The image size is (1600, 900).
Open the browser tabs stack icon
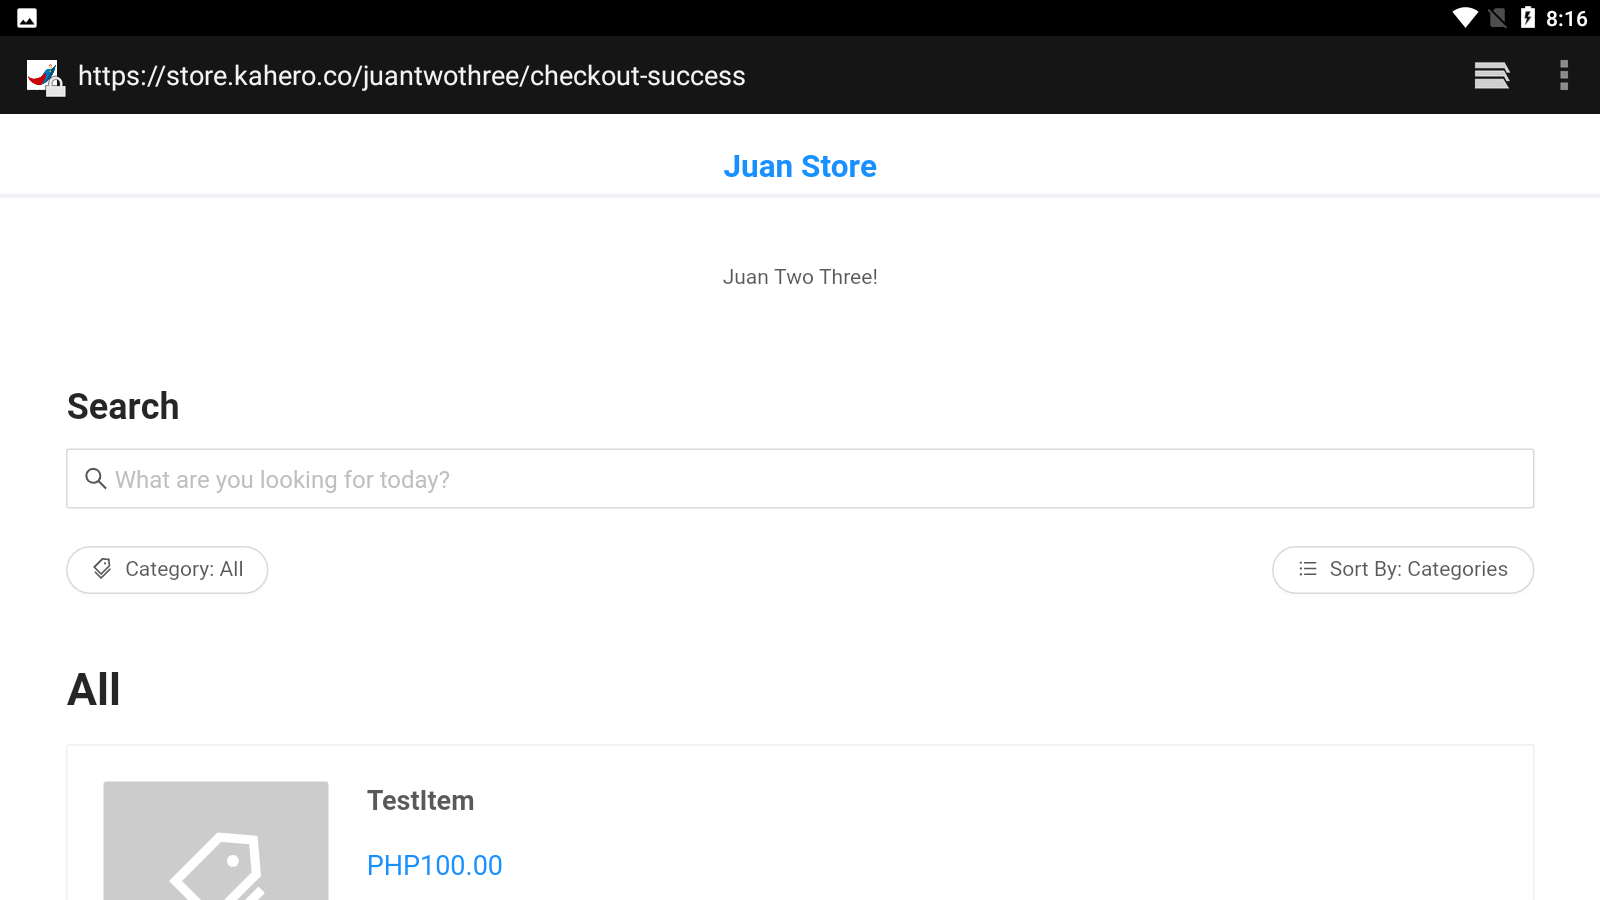pyautogui.click(x=1491, y=75)
